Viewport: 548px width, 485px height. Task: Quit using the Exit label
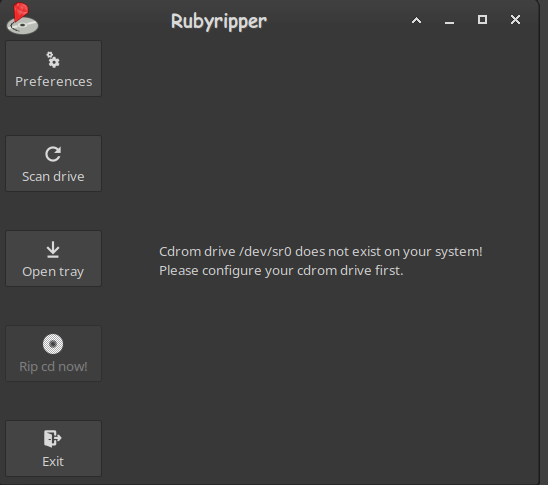point(53,462)
